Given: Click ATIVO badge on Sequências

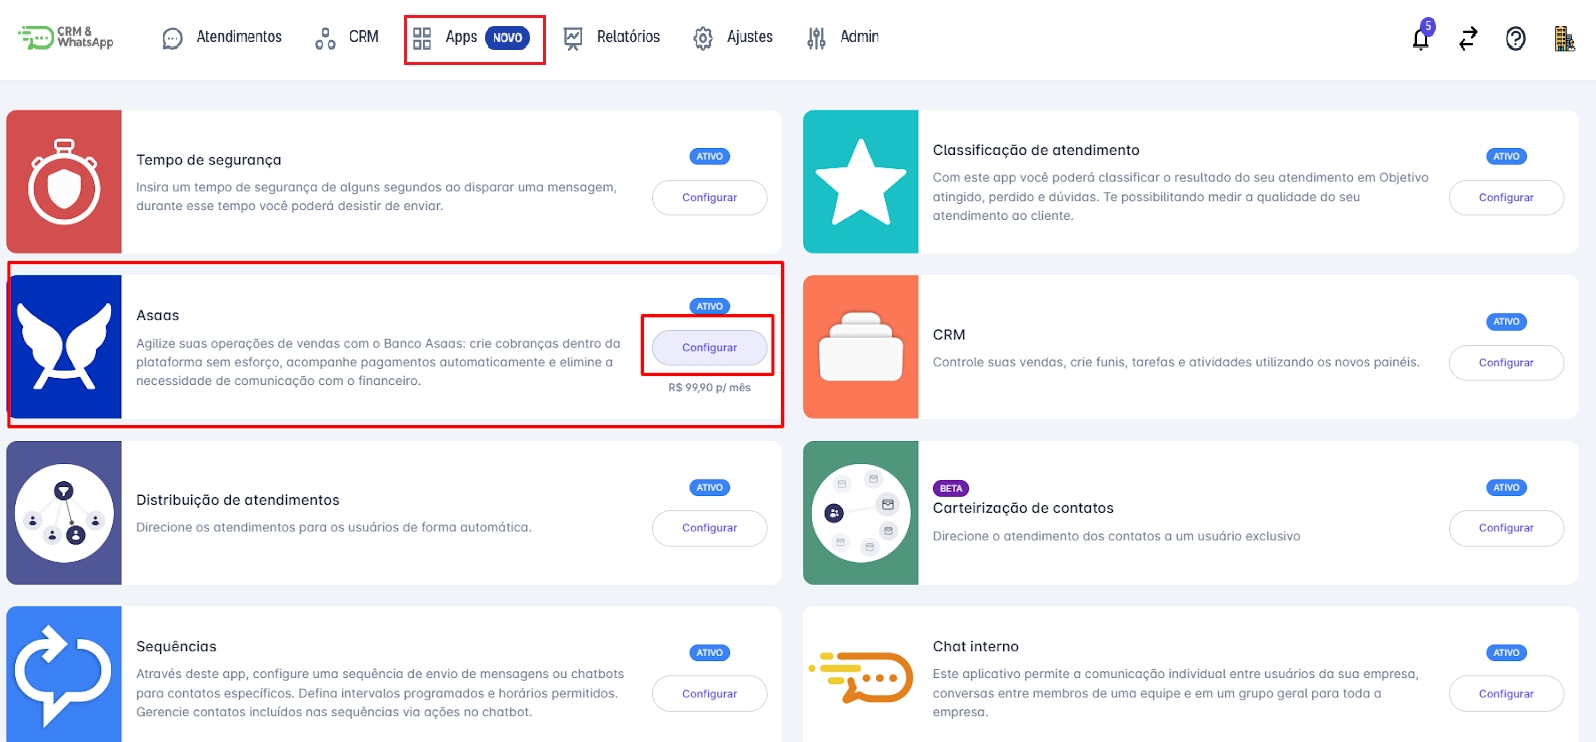Looking at the screenshot, I should [710, 653].
